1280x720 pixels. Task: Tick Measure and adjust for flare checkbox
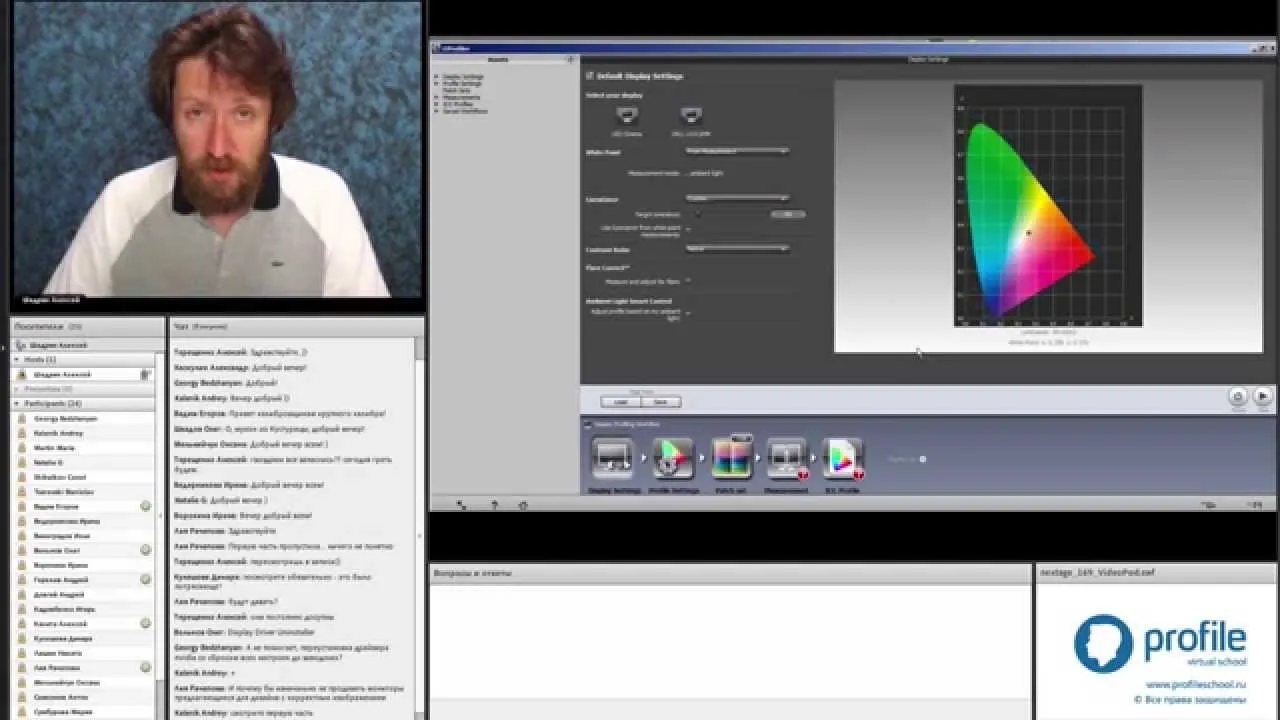click(688, 282)
